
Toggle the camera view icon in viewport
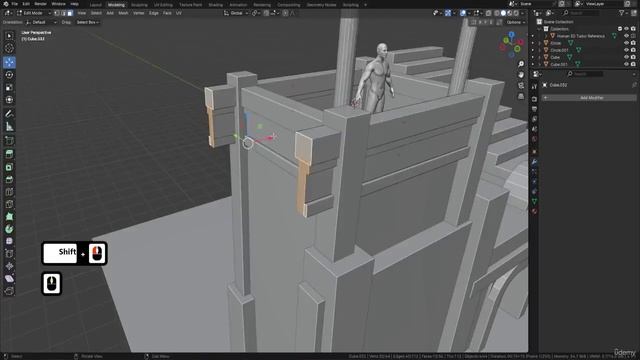point(521,85)
